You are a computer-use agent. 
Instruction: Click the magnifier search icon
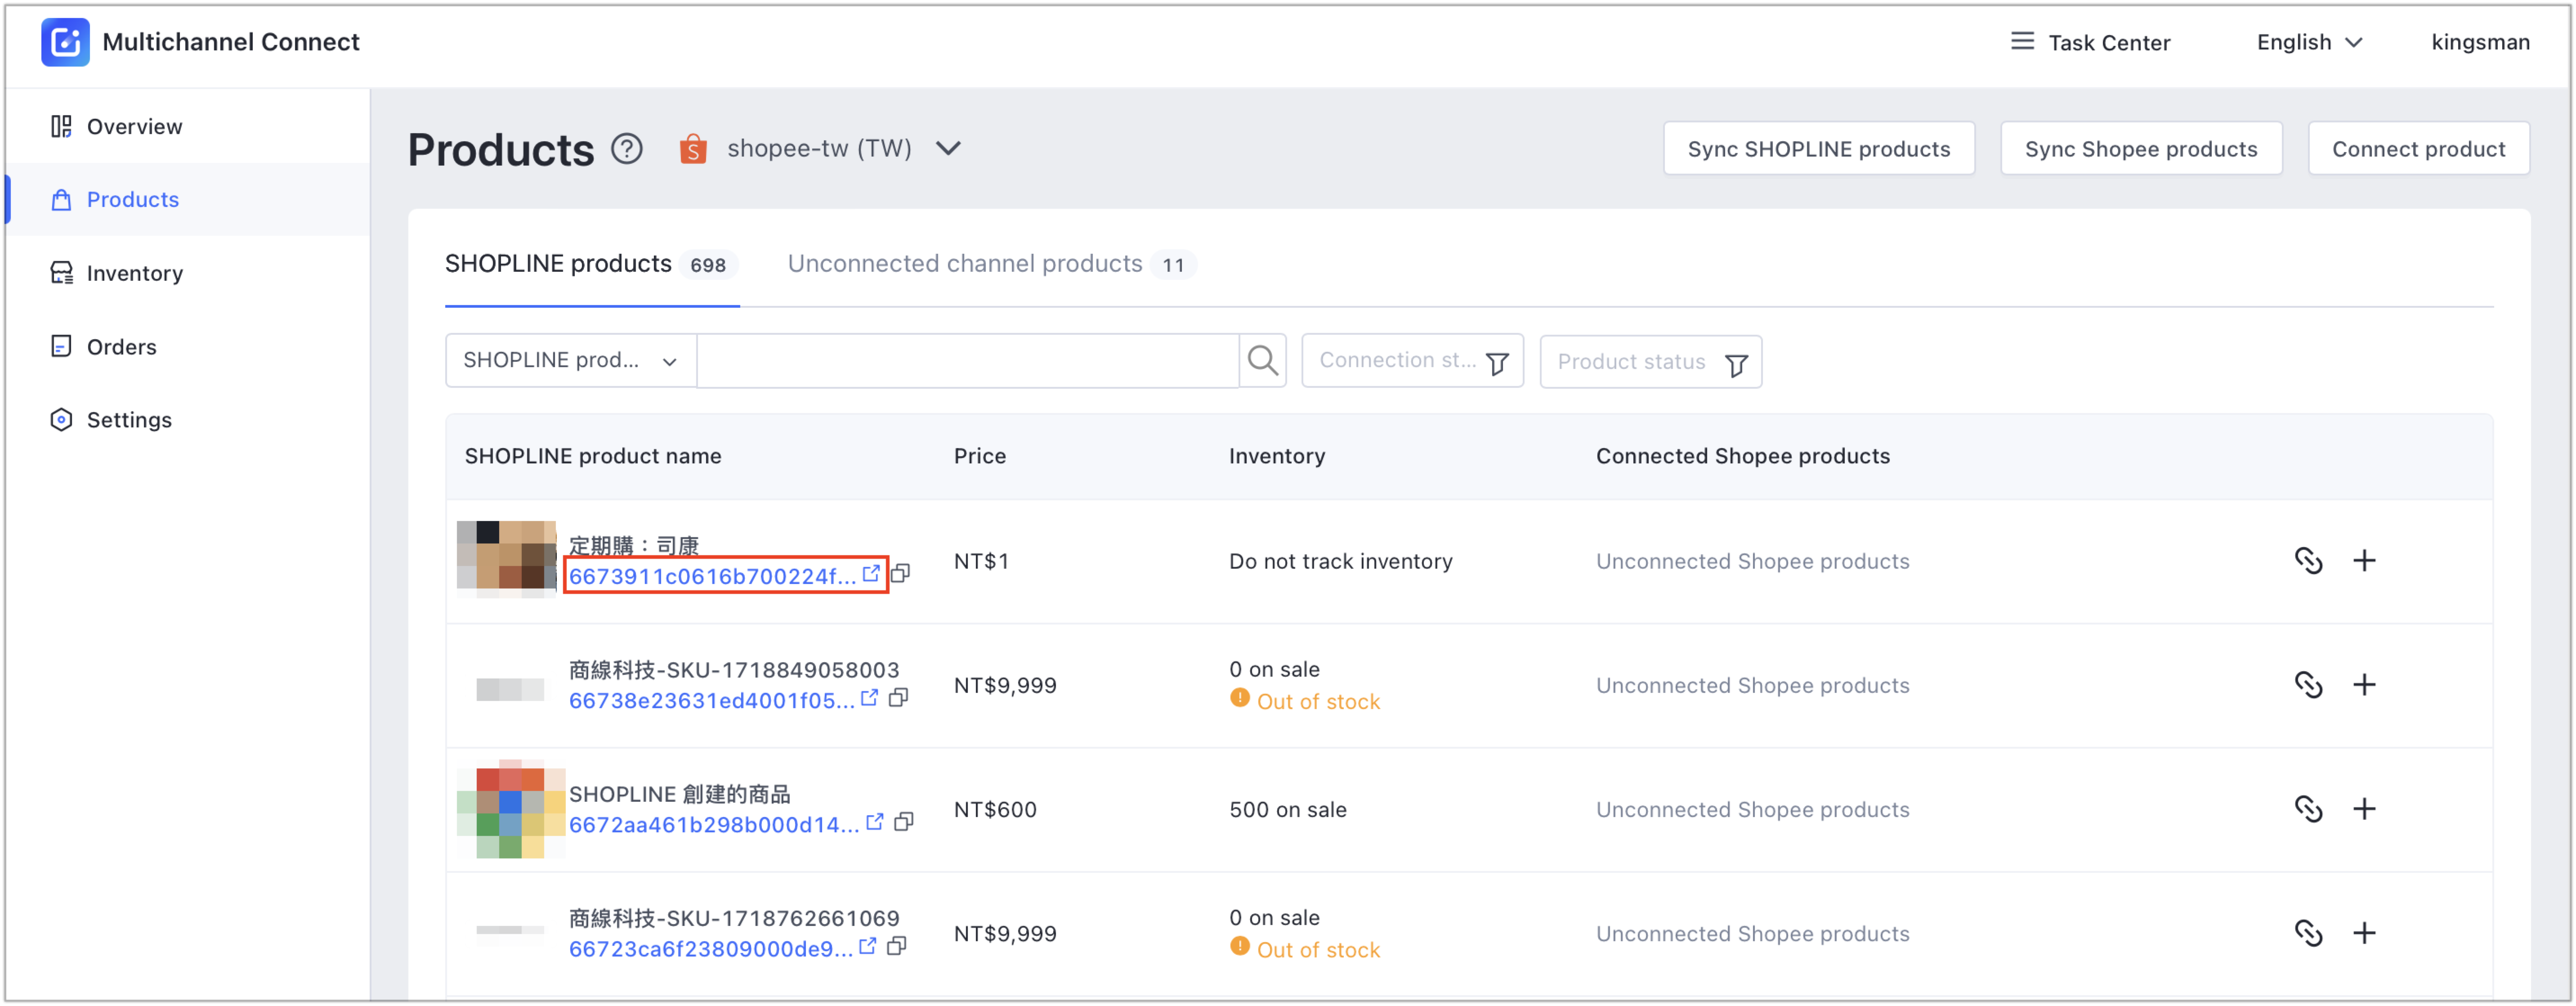coord(1262,360)
